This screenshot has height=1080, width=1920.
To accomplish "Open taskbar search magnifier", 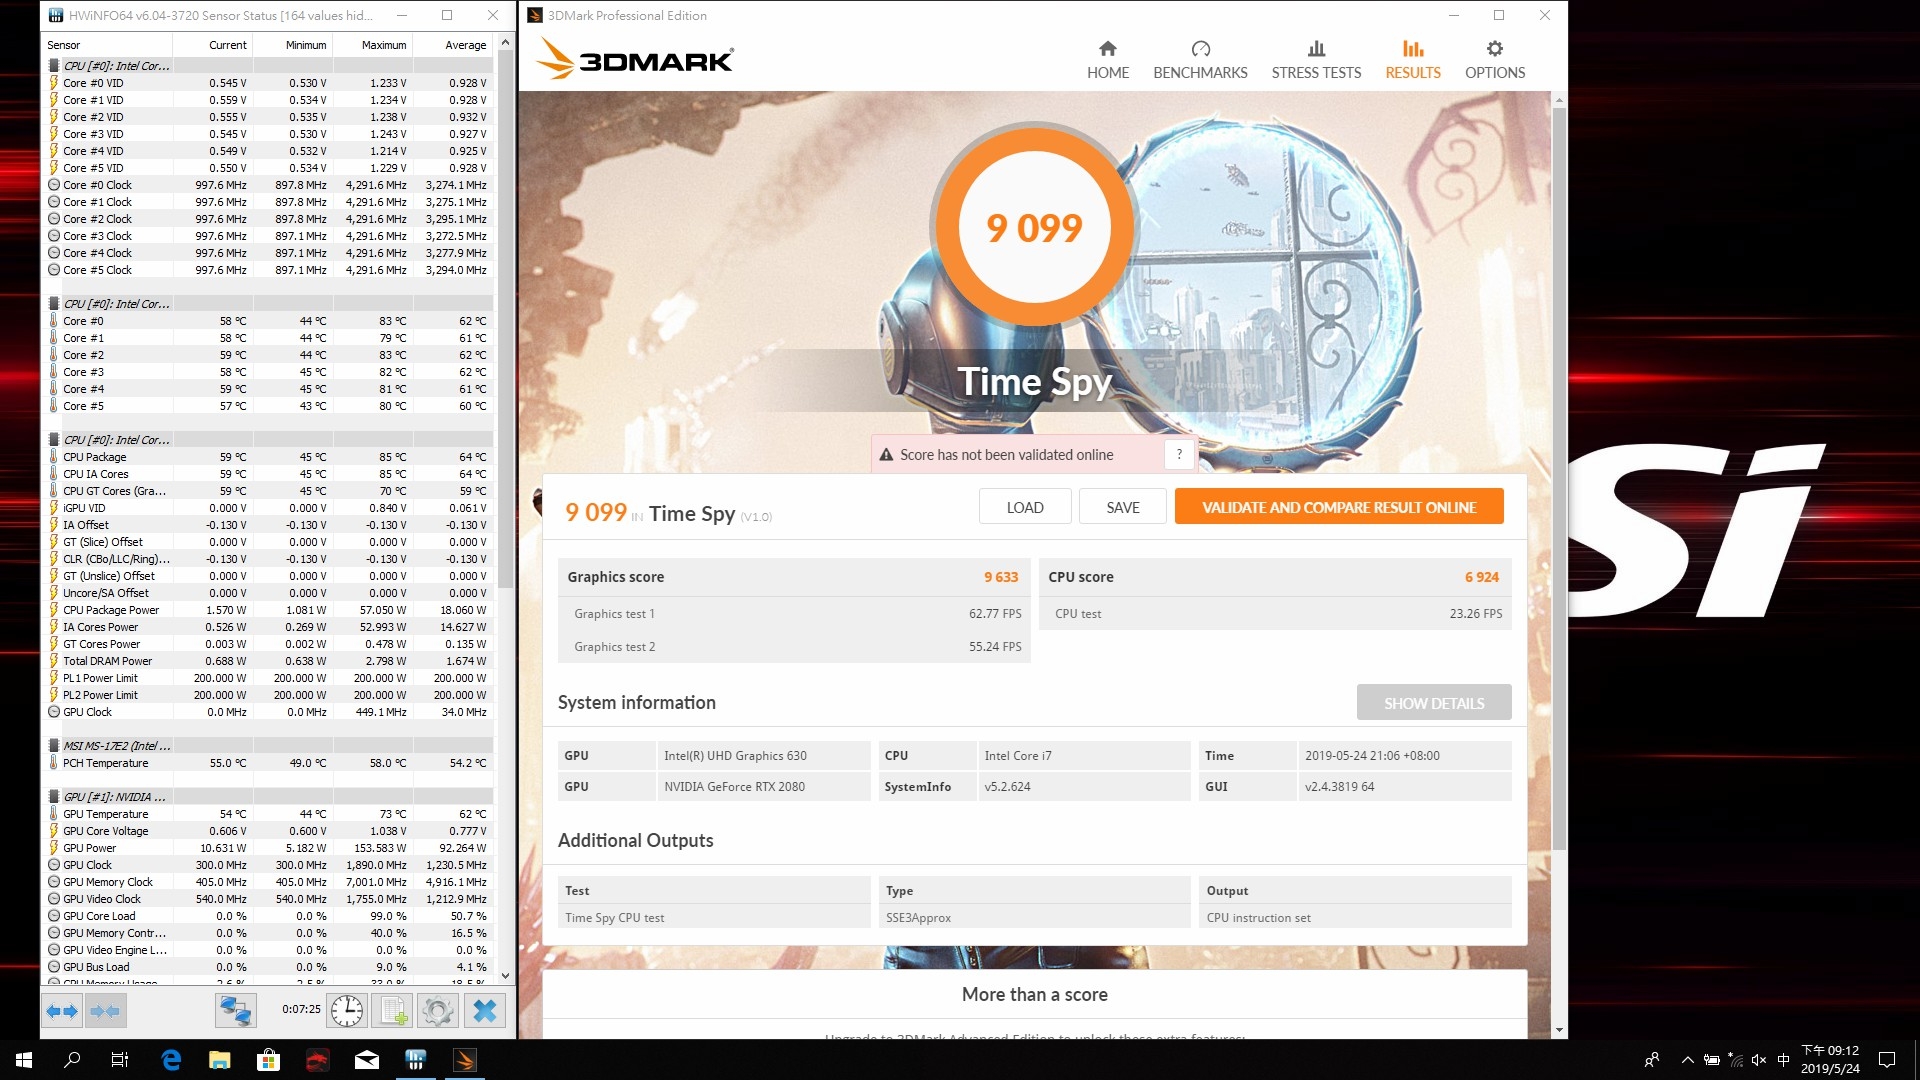I will (x=72, y=1060).
